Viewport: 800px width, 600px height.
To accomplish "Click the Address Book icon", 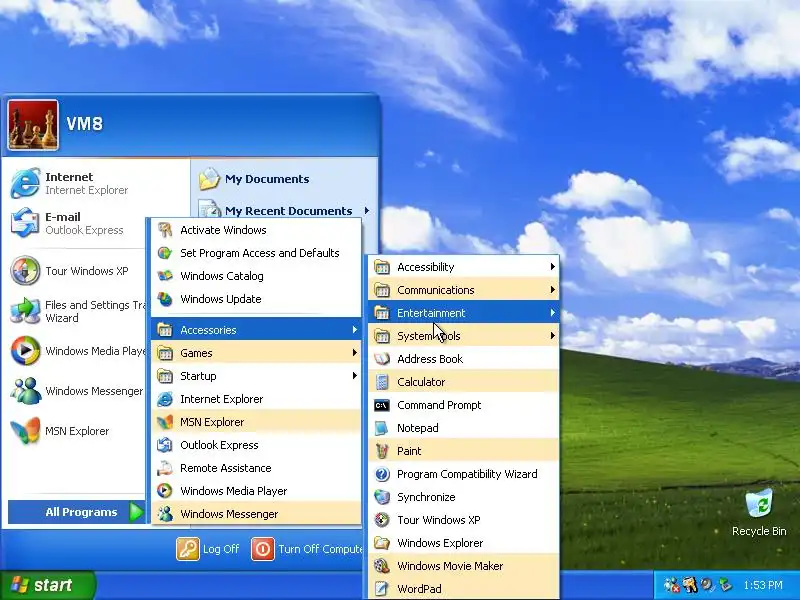I will click(x=382, y=359).
